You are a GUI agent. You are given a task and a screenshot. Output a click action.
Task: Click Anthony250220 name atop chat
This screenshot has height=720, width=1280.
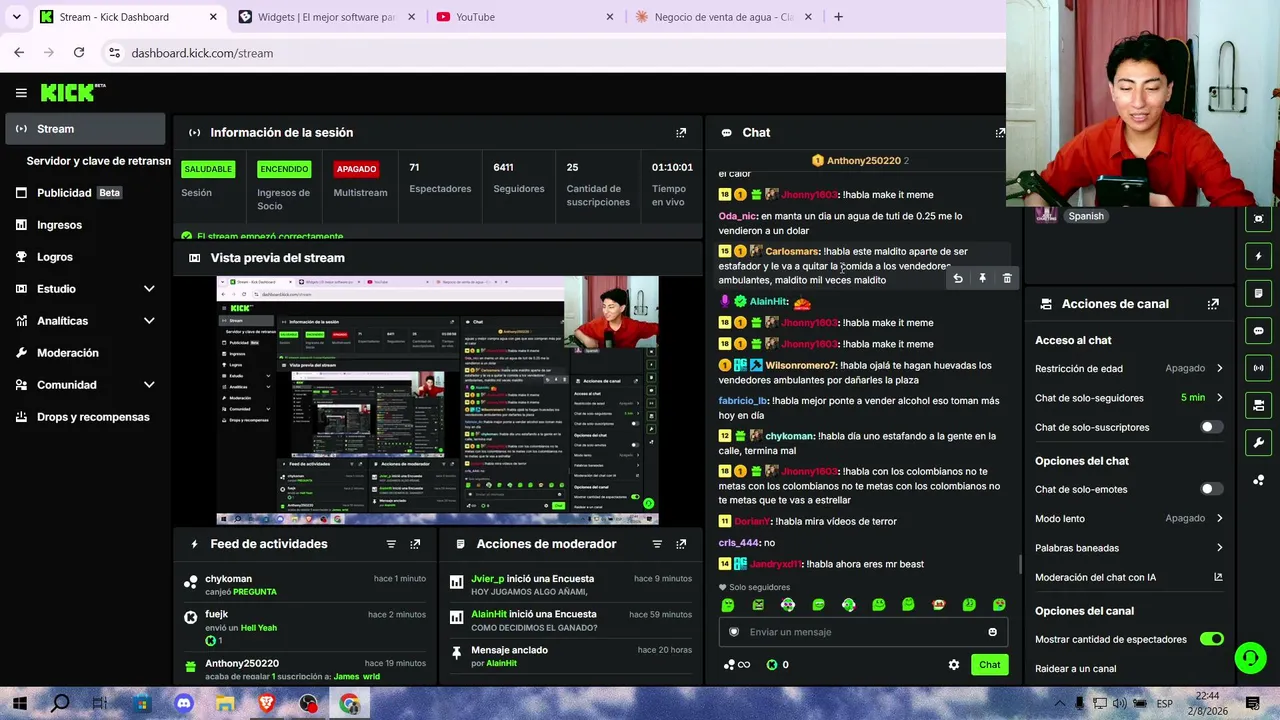863,160
